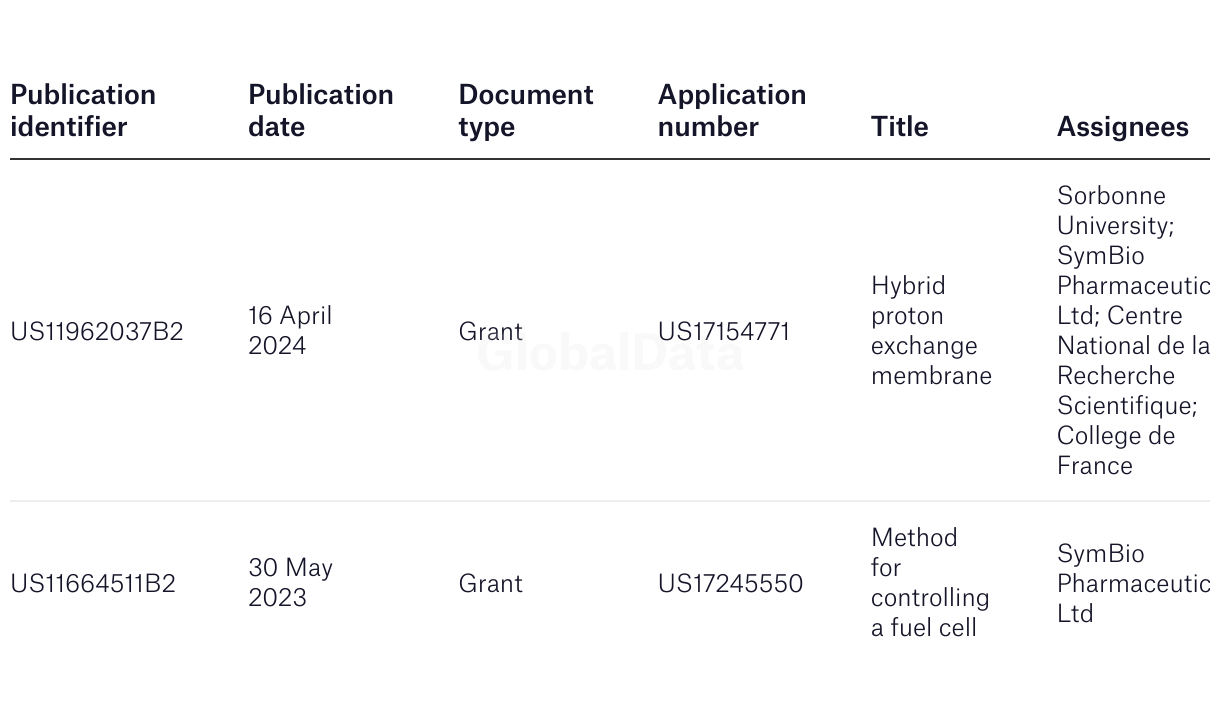
Task: Select Grant cell for US11664511B2
Action: point(490,583)
